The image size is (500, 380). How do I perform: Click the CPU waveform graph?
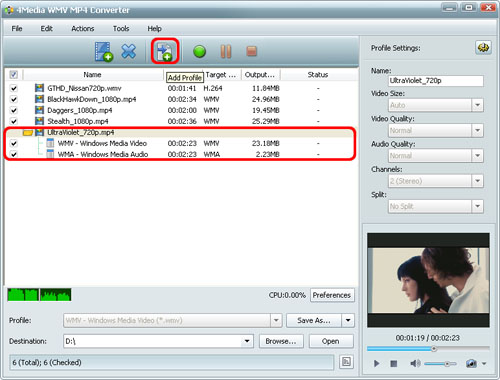[39, 295]
